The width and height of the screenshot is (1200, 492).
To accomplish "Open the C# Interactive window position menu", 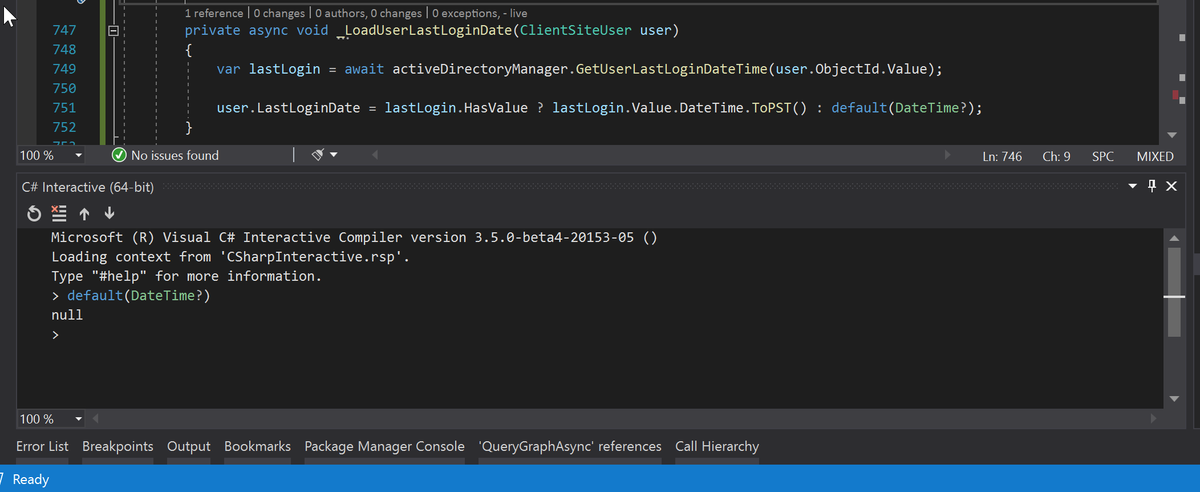I will 1133,187.
